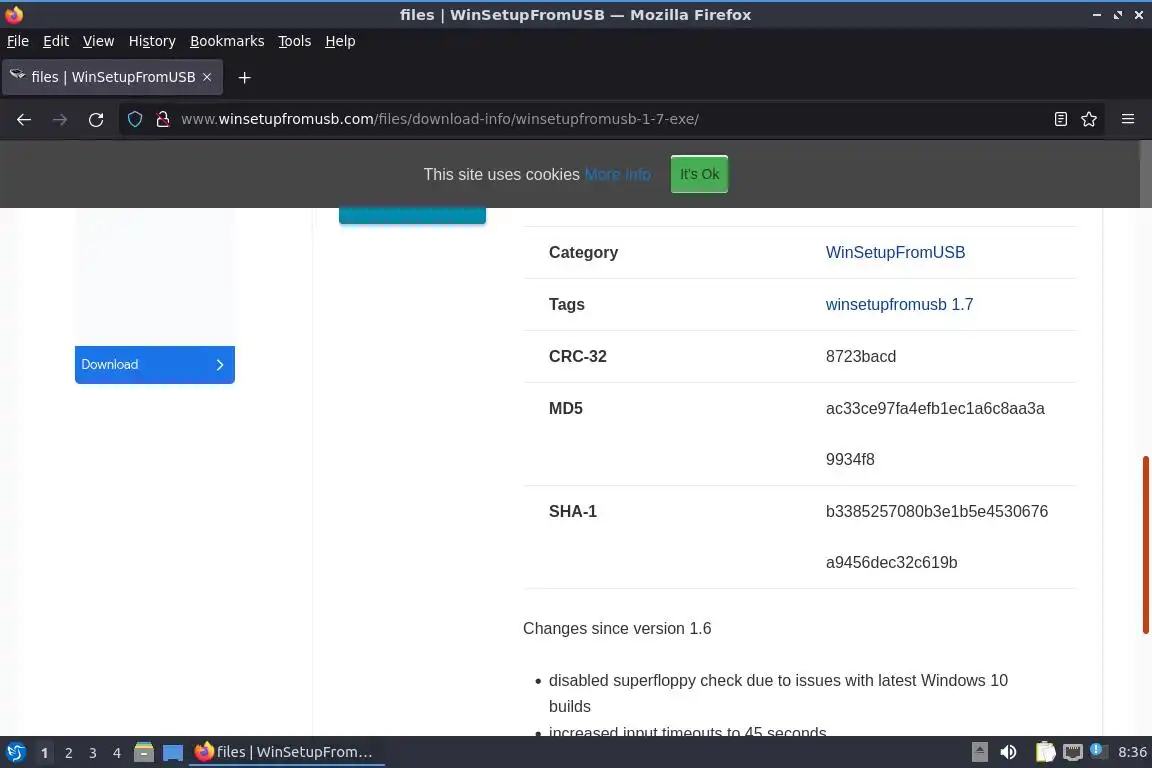Open the Bookmarks menu
The image size is (1152, 768).
coord(227,41)
